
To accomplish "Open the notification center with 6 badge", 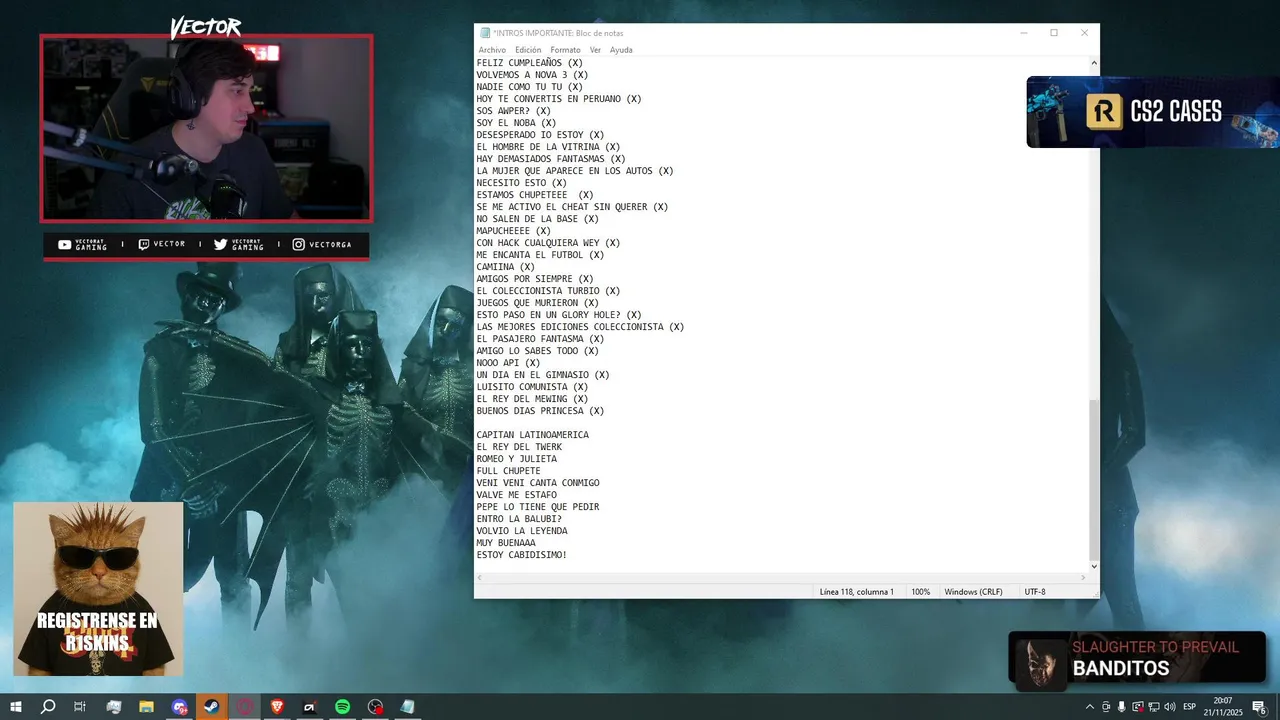I will pos(1259,707).
